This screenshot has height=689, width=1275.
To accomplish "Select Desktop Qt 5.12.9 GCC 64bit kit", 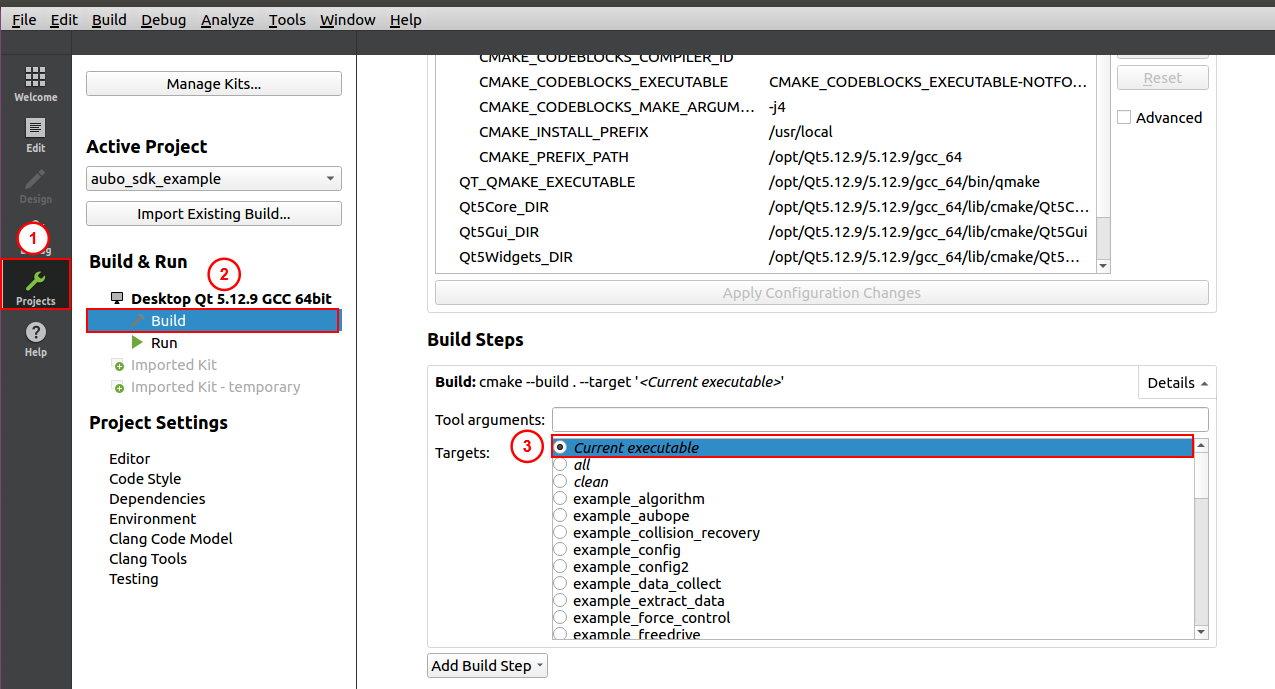I will coord(231,298).
